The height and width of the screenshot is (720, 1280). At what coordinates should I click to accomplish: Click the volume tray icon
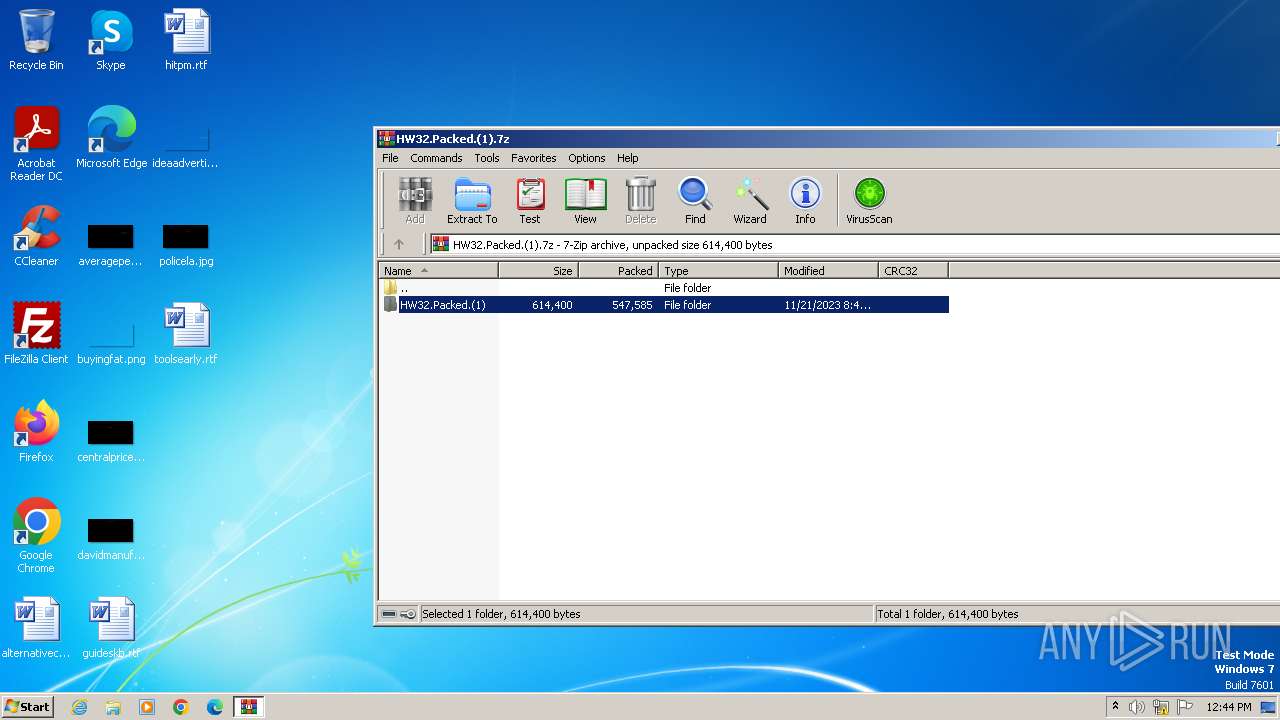point(1137,707)
